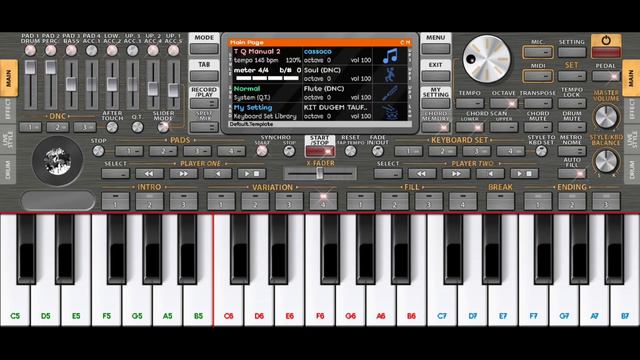Viewport: 640px width, 360px height.
Task: Tap the power button icon
Action: (606, 40)
